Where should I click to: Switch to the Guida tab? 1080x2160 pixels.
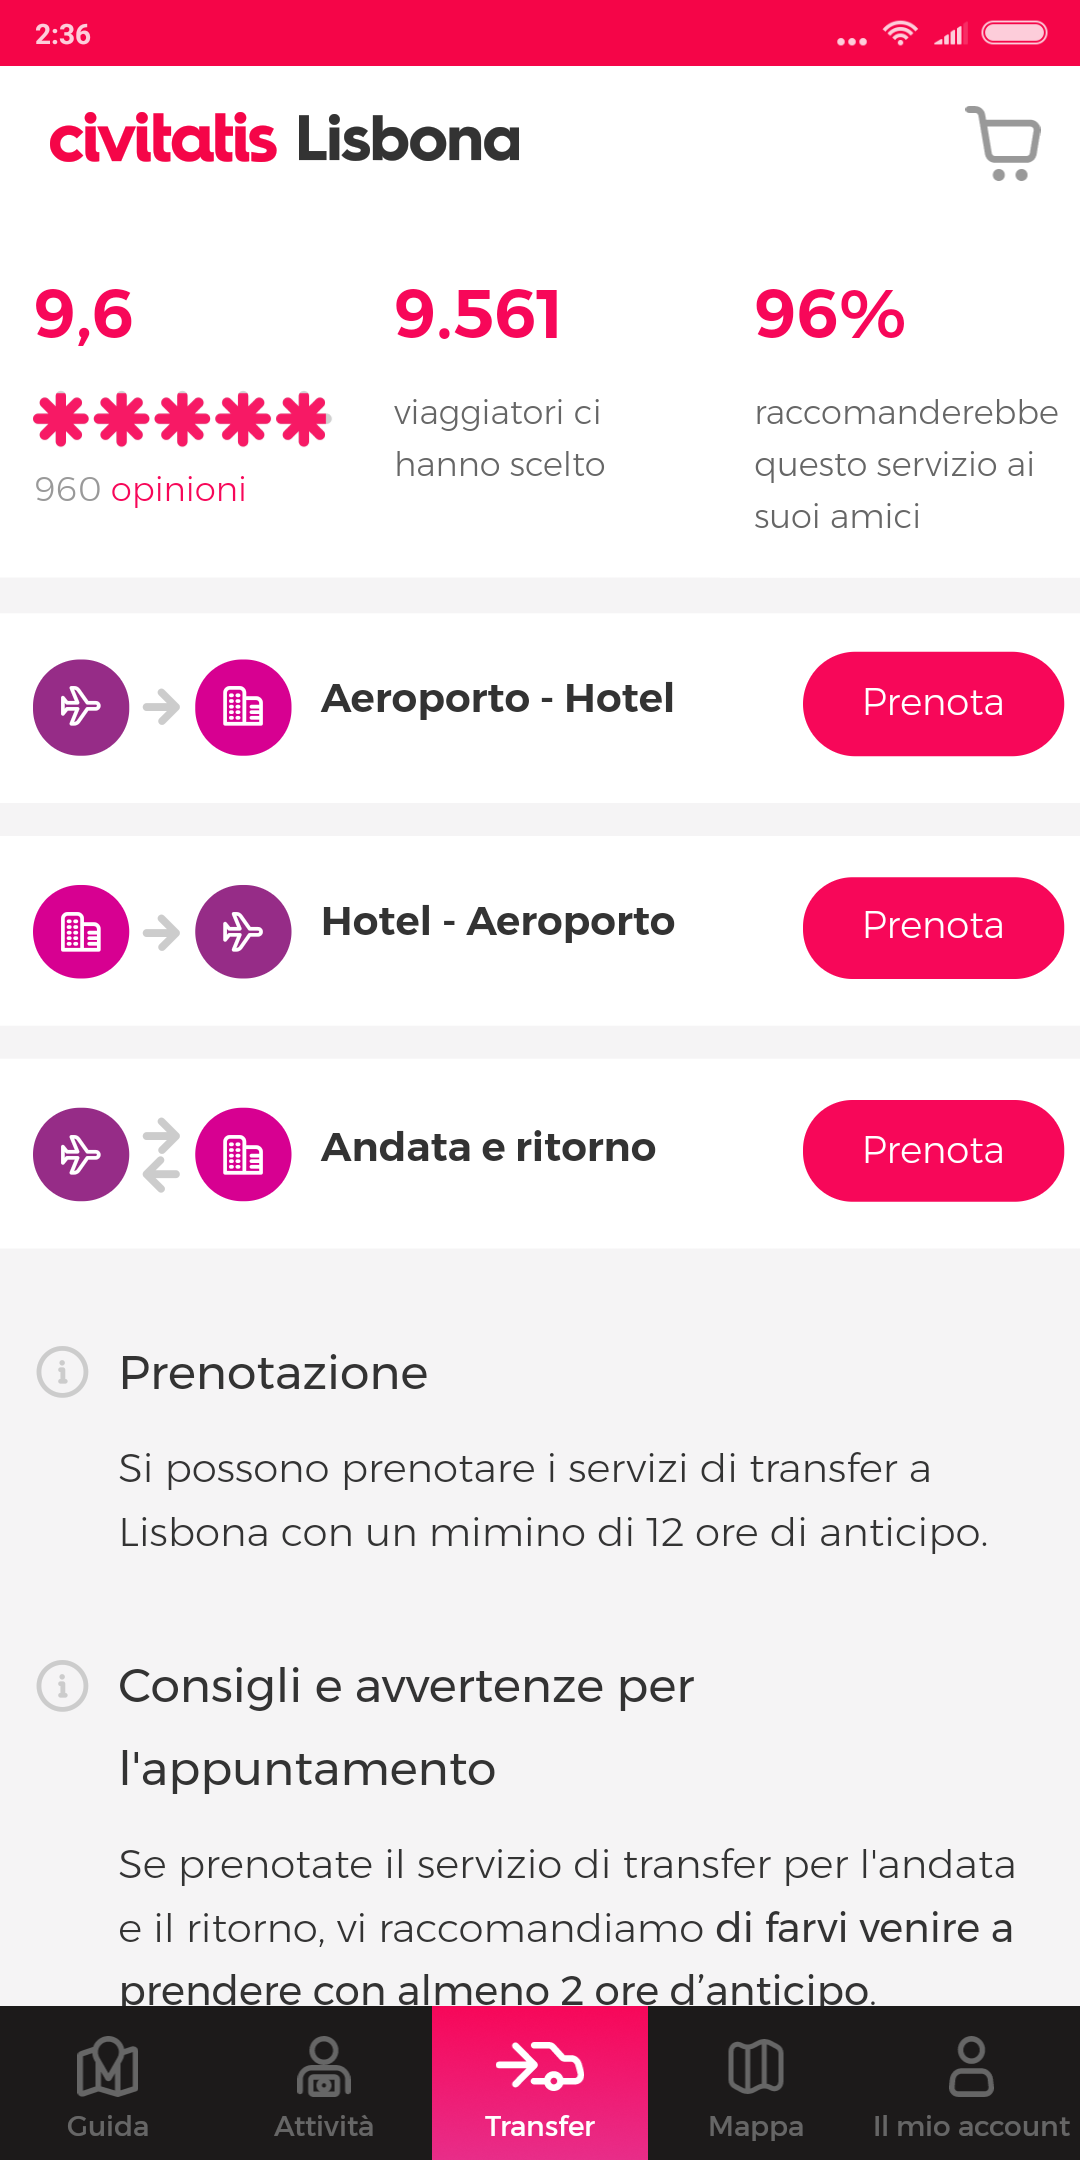(108, 2085)
